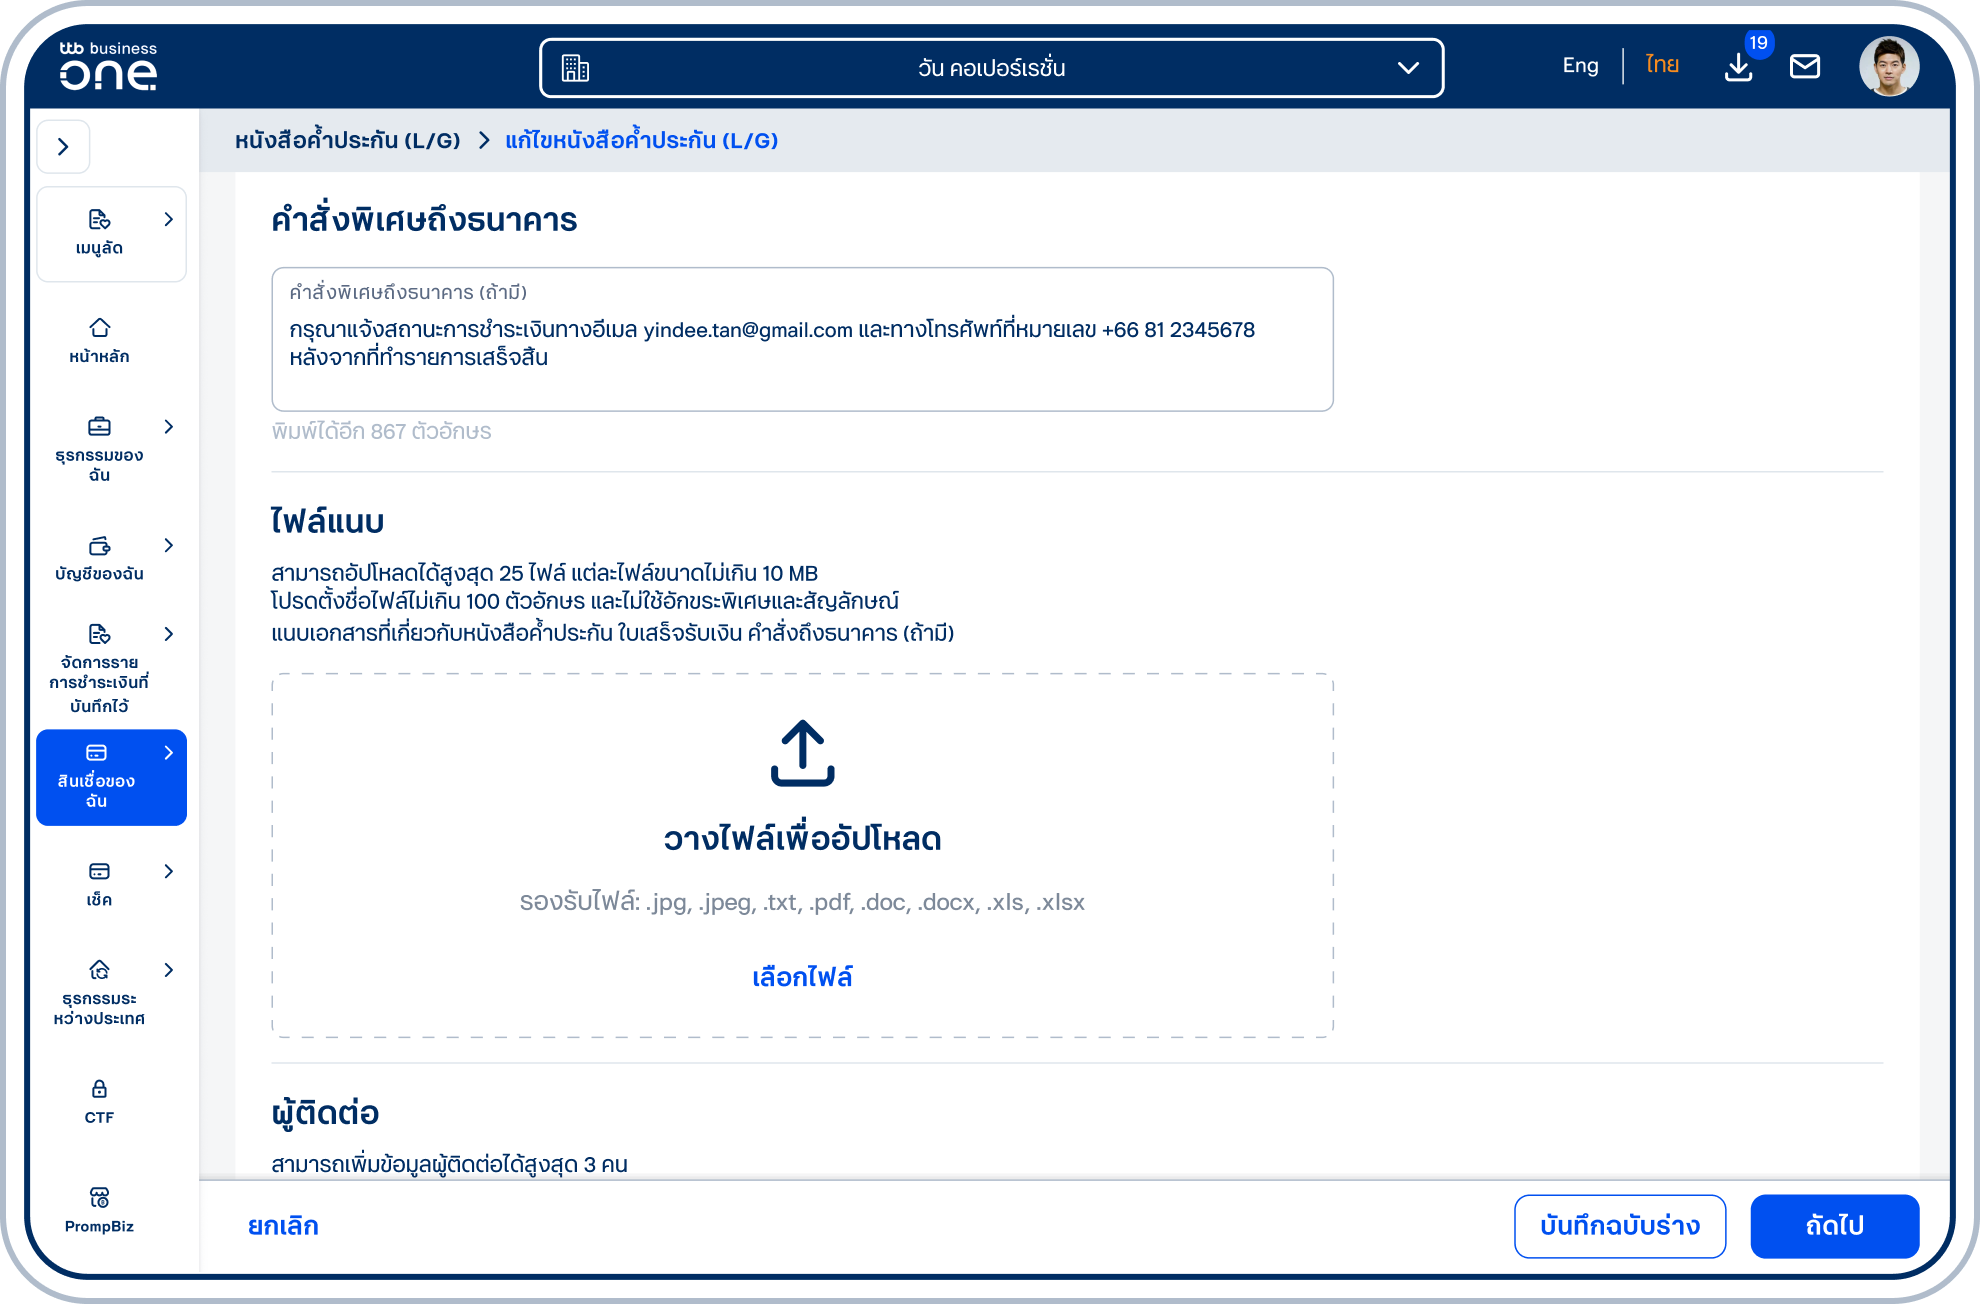Click the breadcrumb separator arrow
Screen dimensions: 1980x1304
point(484,140)
